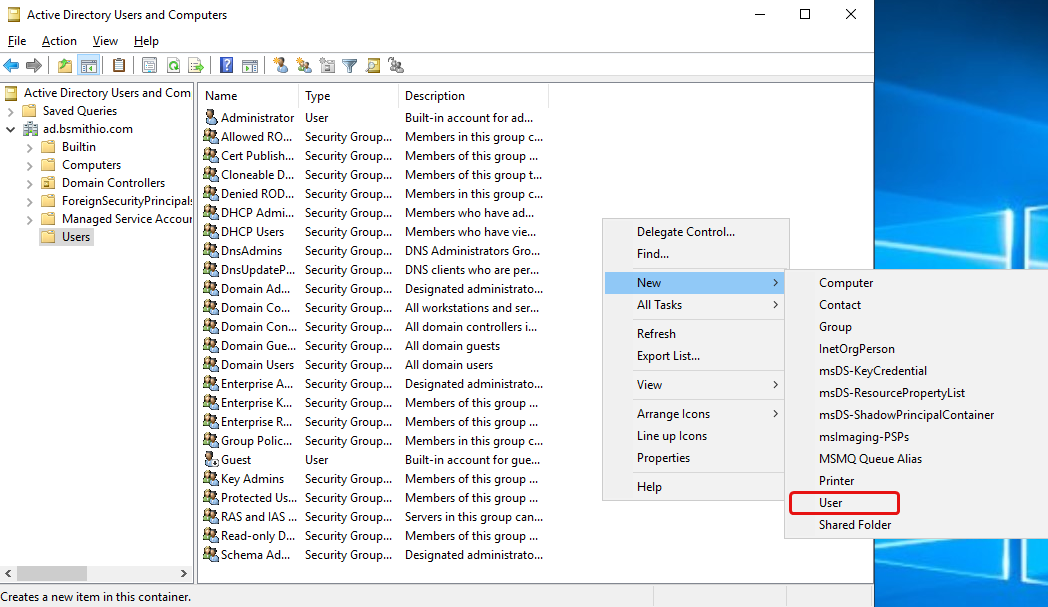Click the tree pane scroll left arrow
Viewport: 1048px width, 607px height.
(x=8, y=574)
